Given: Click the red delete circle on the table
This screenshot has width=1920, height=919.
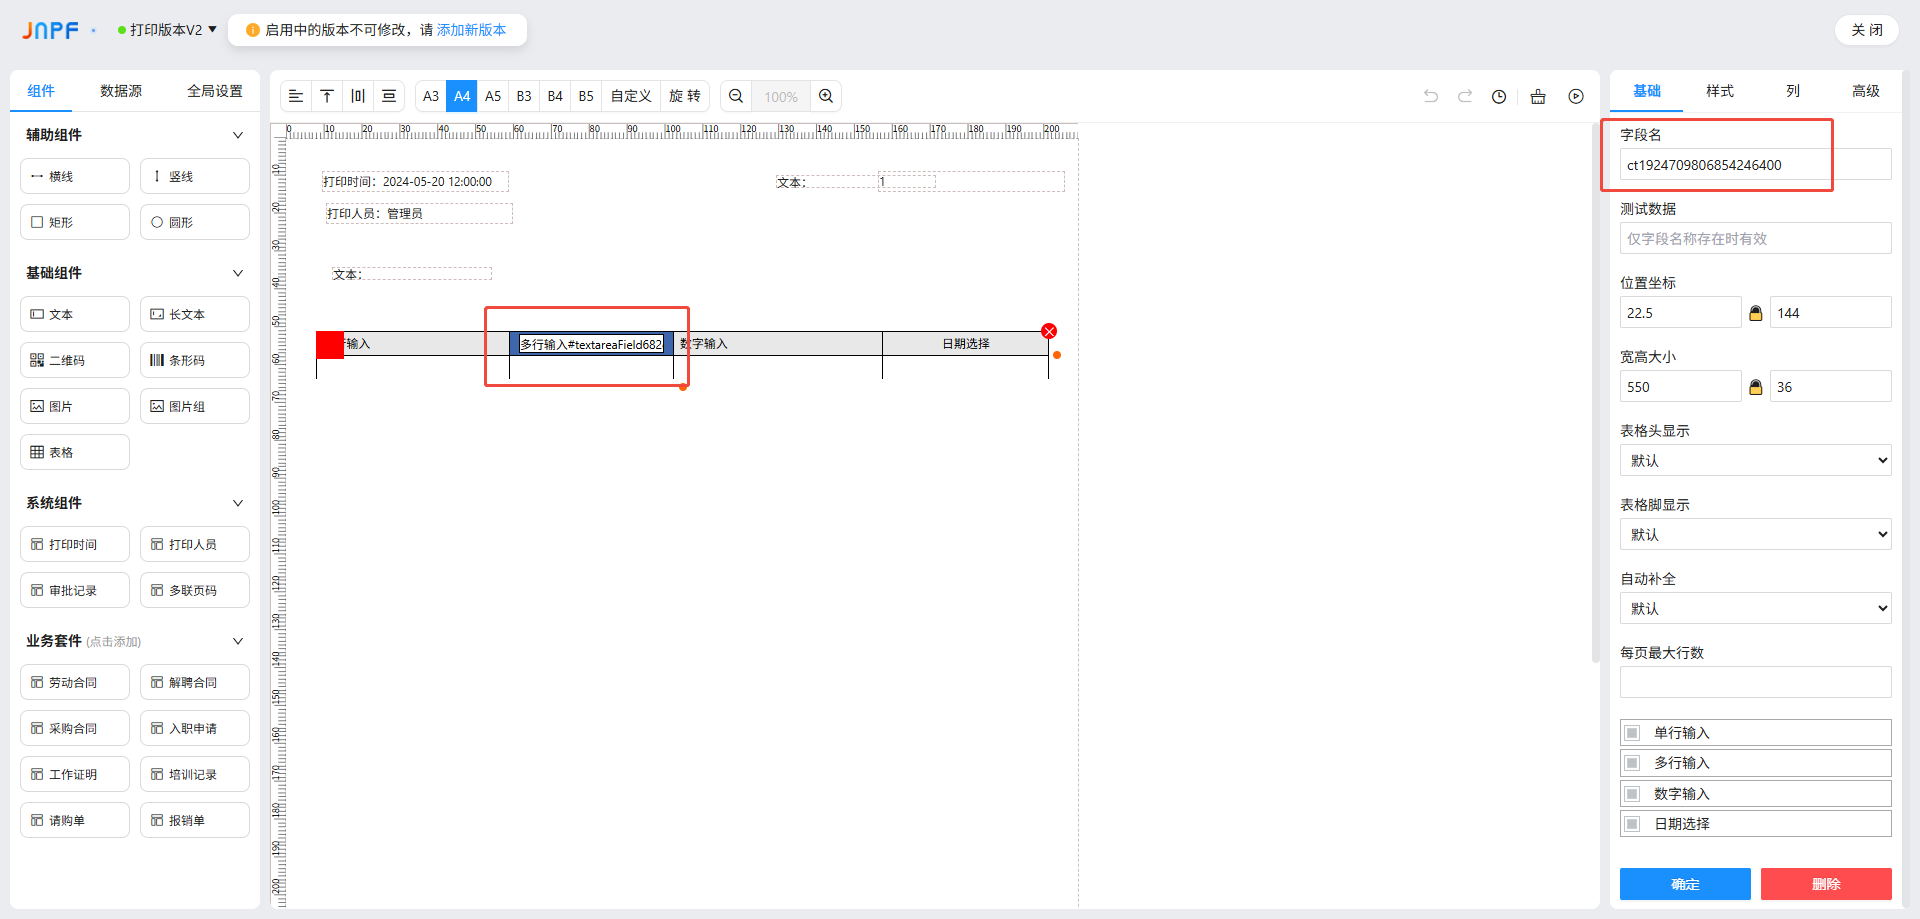Looking at the screenshot, I should 1049,331.
